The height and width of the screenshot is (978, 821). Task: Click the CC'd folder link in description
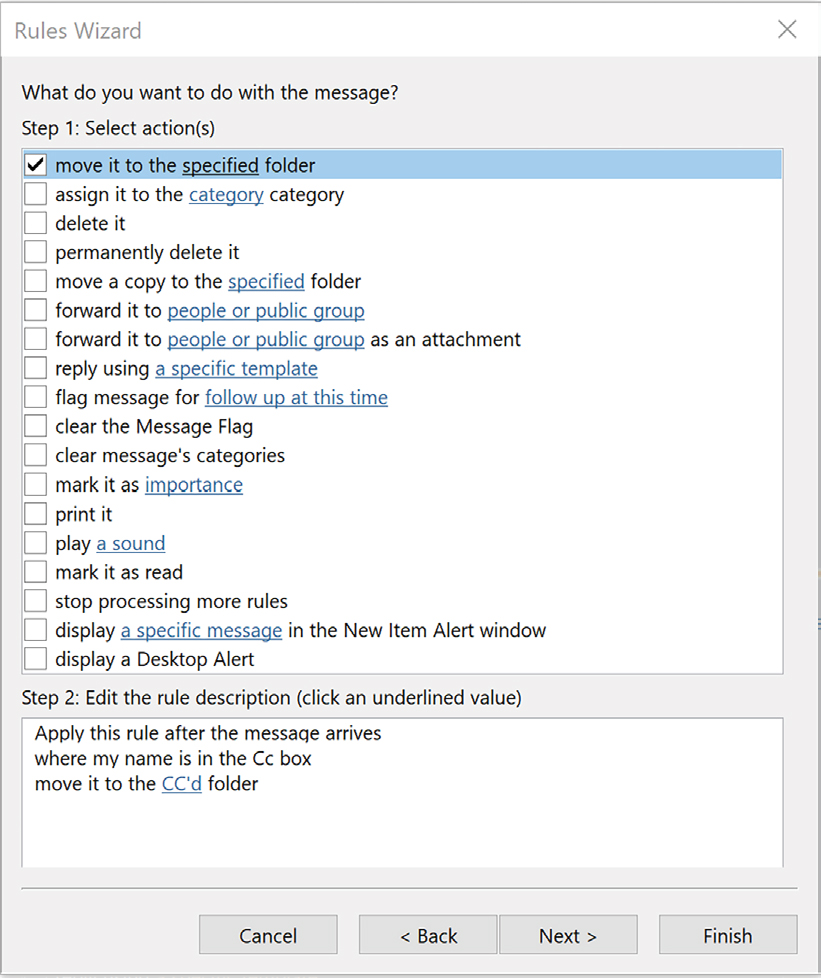point(181,784)
